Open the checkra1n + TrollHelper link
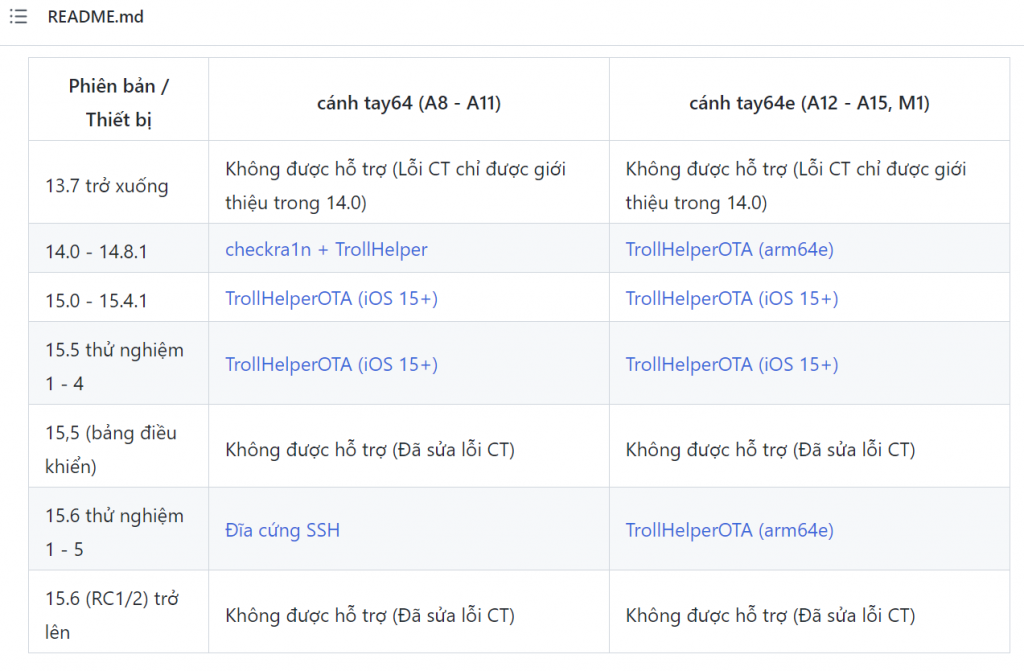This screenshot has width=1024, height=671. pyautogui.click(x=326, y=250)
